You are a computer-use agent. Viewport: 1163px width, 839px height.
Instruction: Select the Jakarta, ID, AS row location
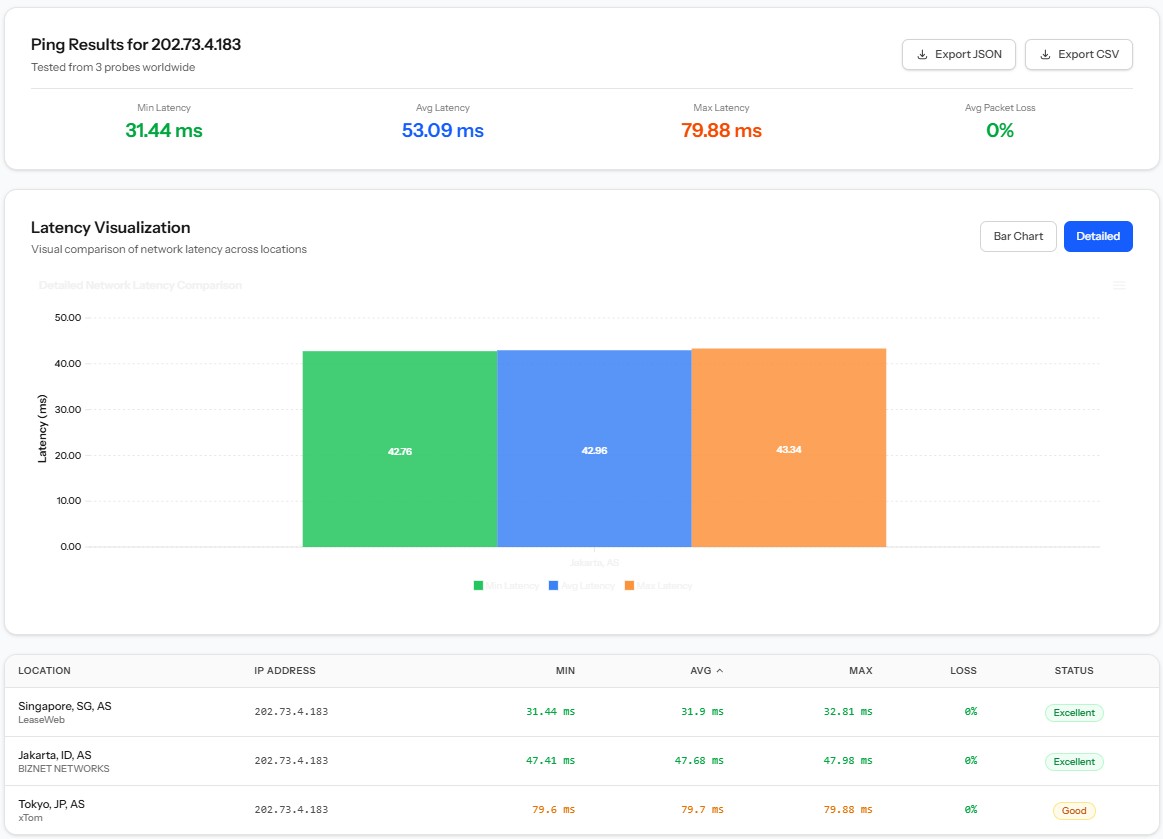click(55, 755)
